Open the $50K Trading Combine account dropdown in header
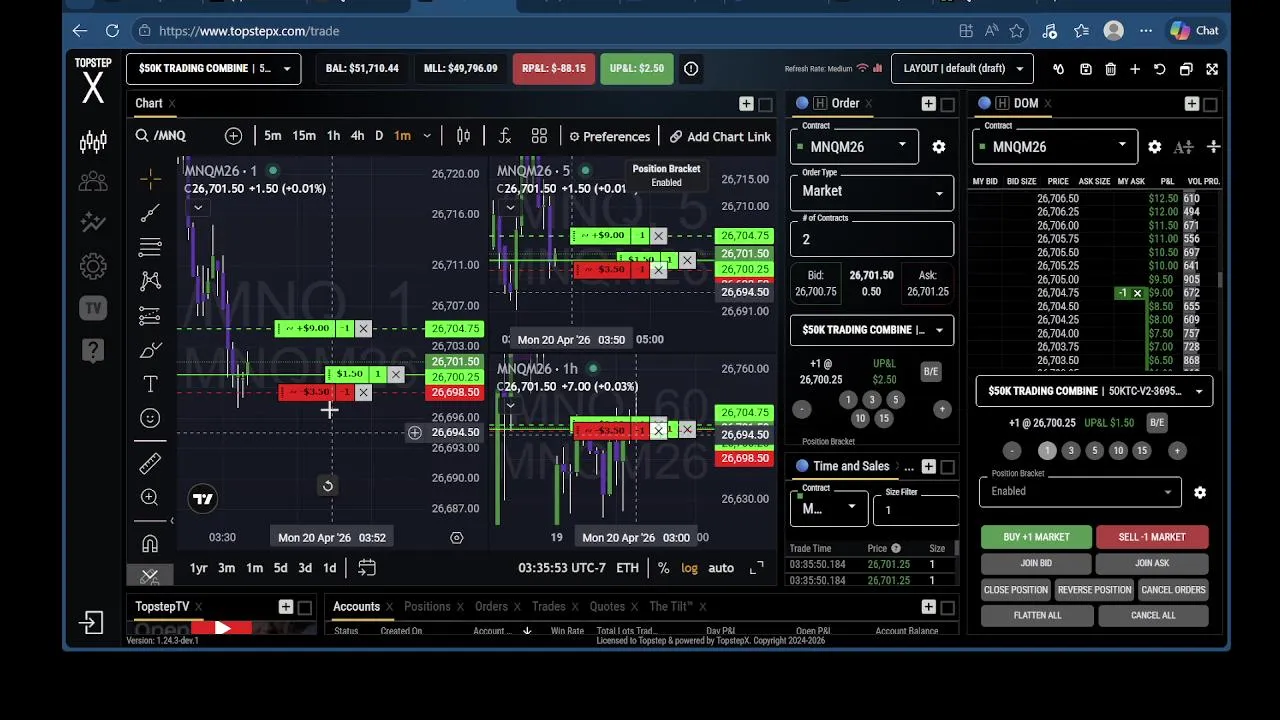This screenshot has height=720, width=1280. [213, 69]
